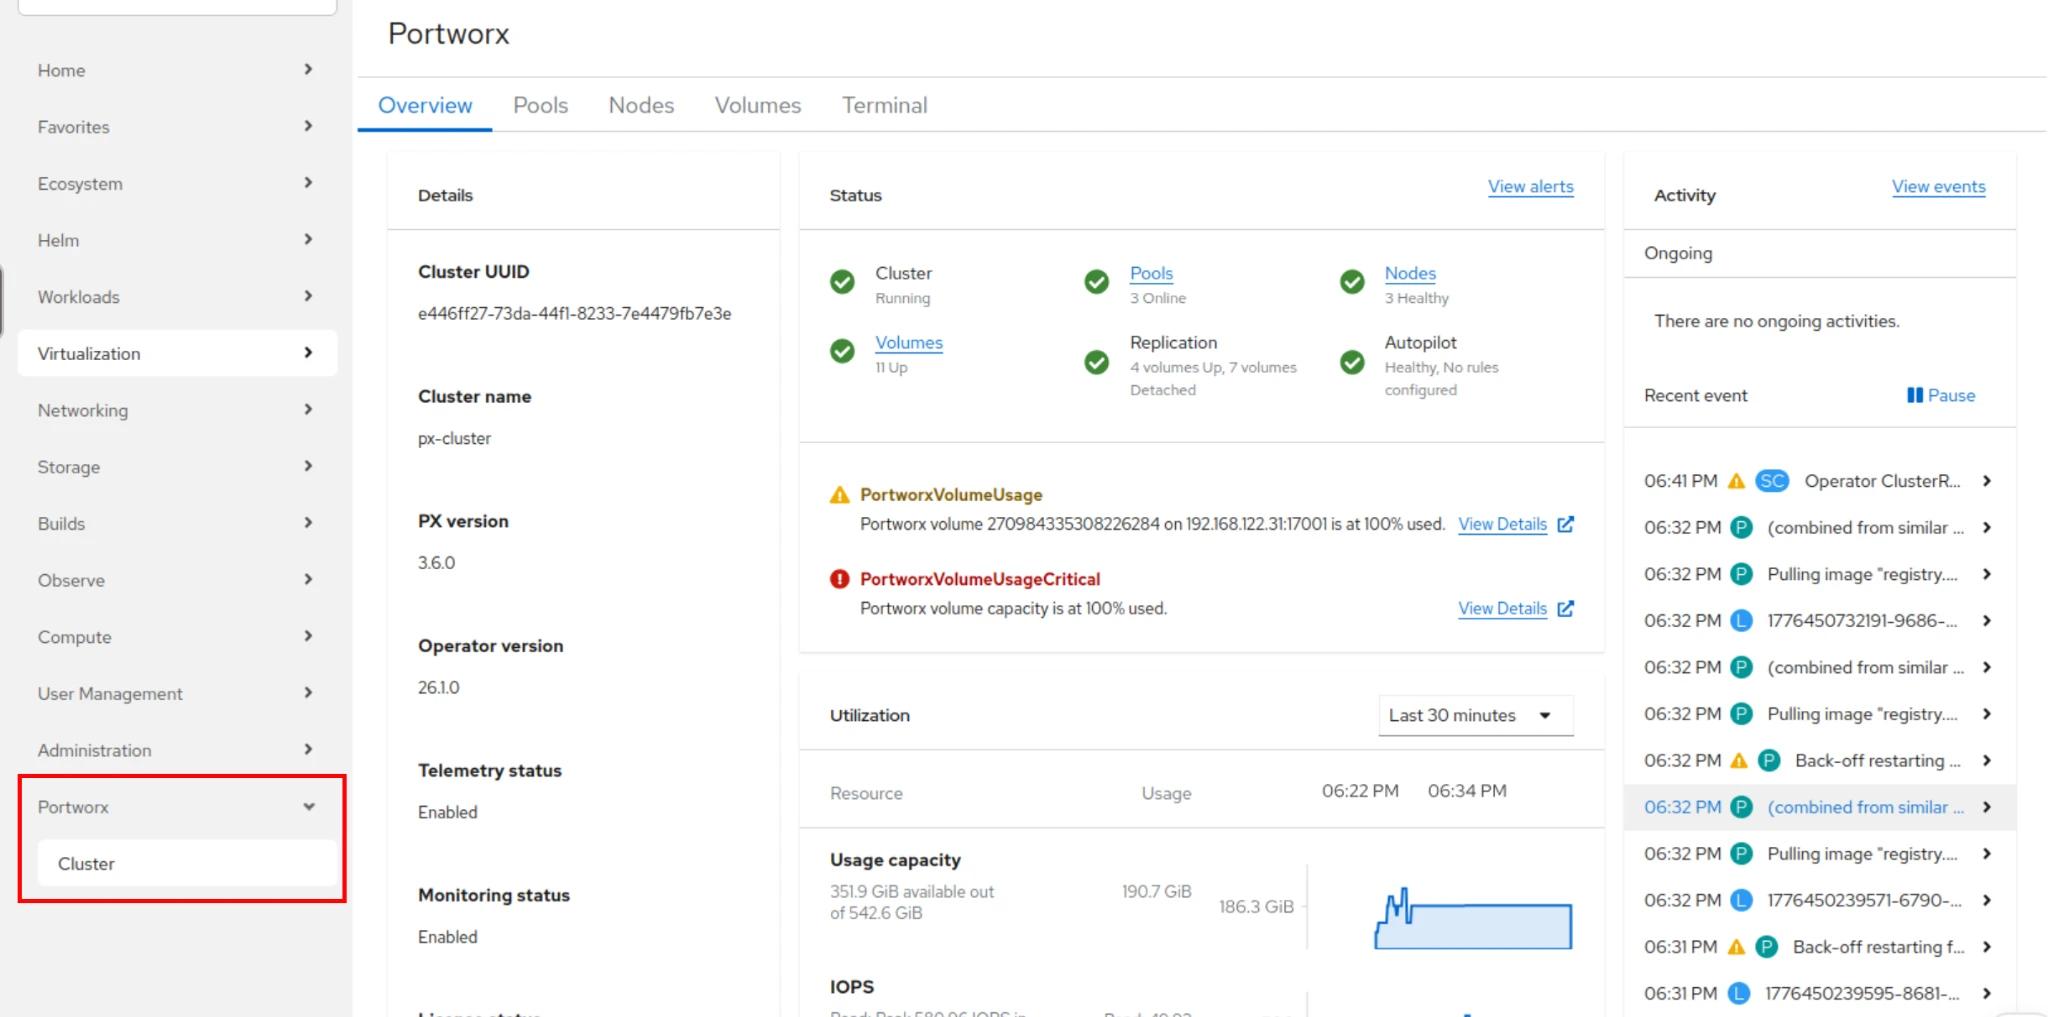Expand the Builds navigation section
The image size is (2048, 1017).
point(177,524)
